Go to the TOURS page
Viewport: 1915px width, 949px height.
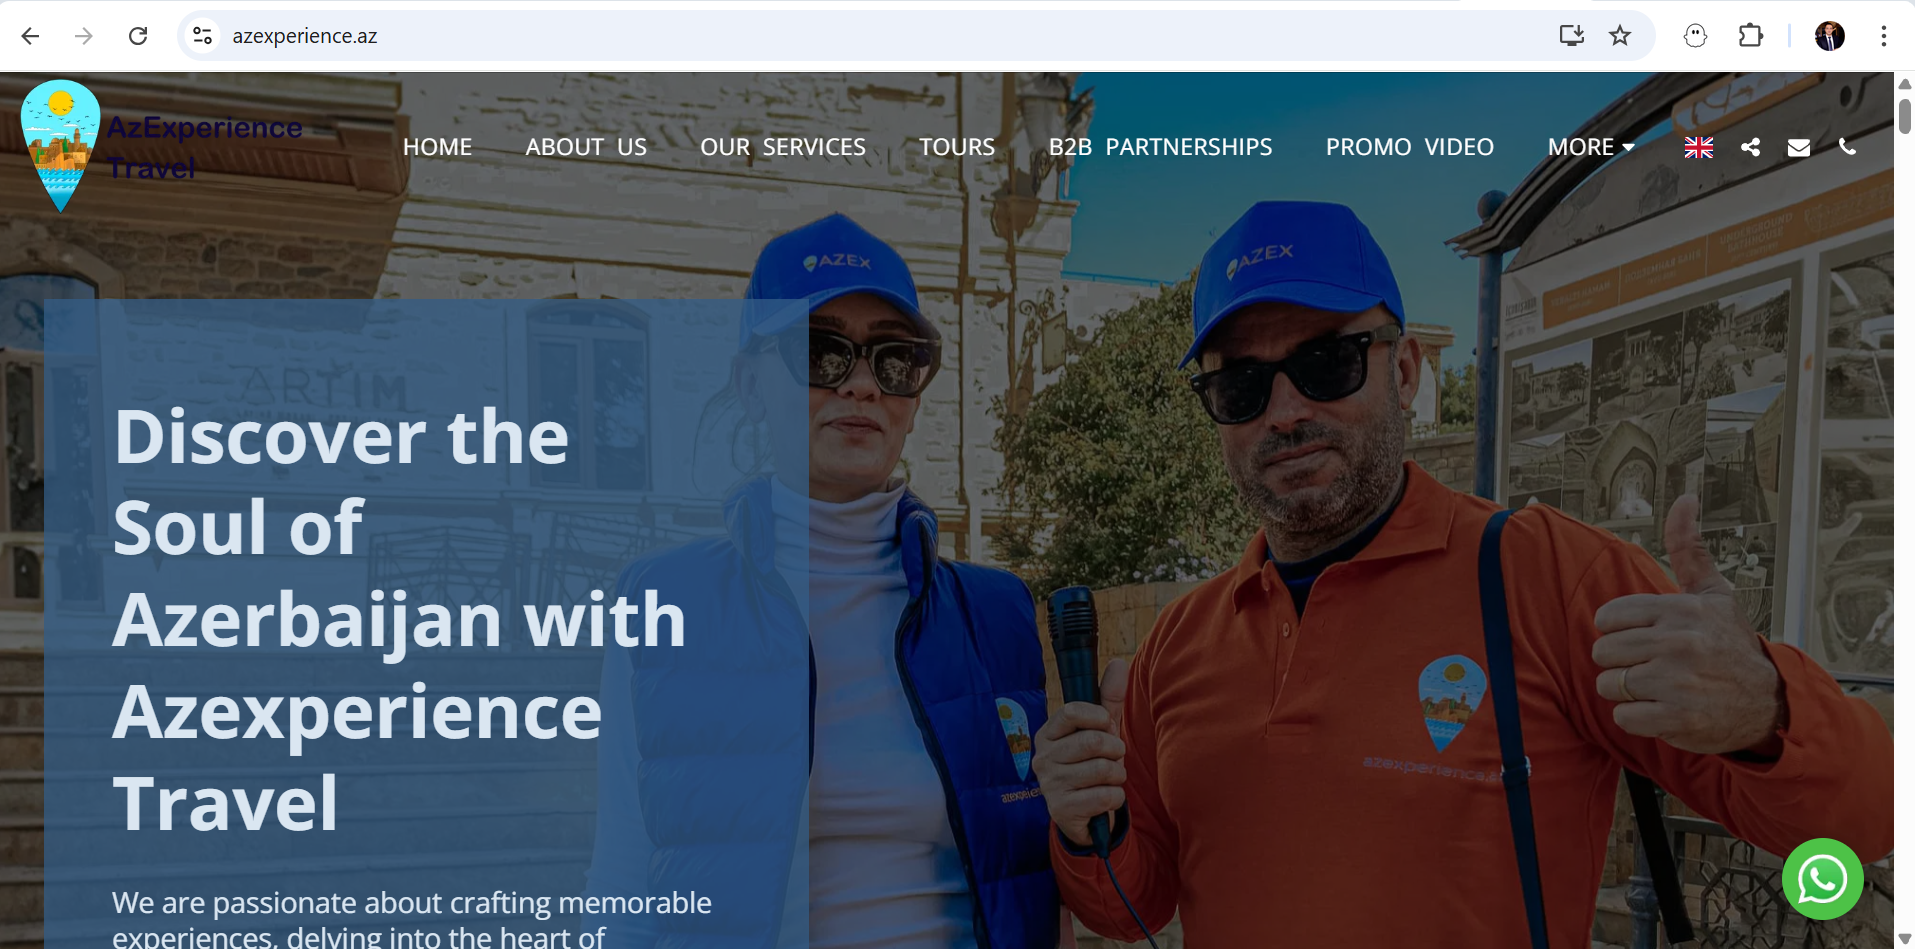pos(957,147)
